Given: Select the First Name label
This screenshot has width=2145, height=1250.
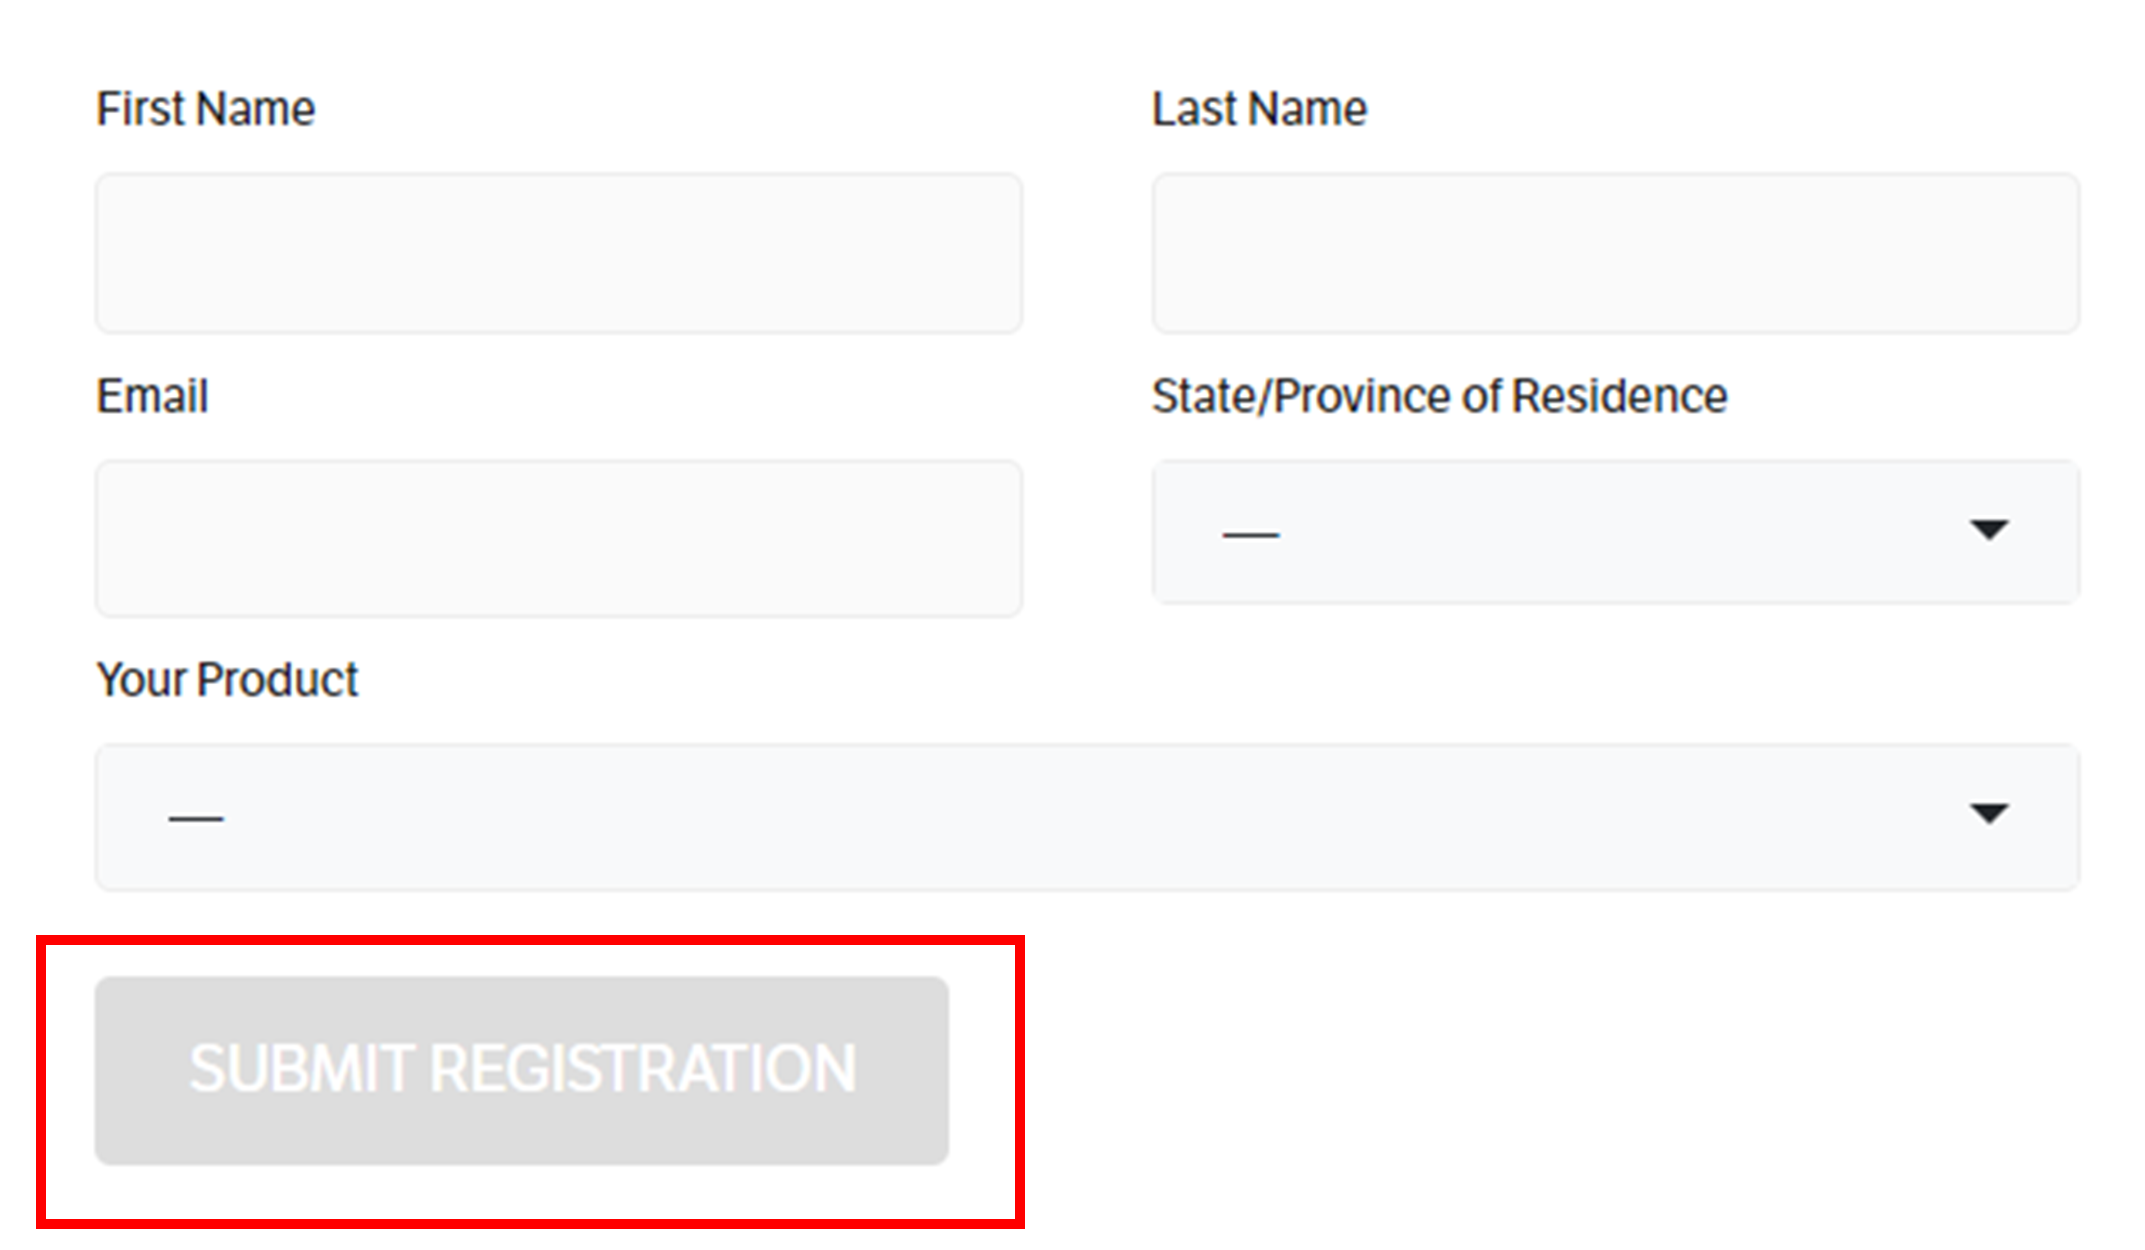Looking at the screenshot, I should pyautogui.click(x=205, y=108).
